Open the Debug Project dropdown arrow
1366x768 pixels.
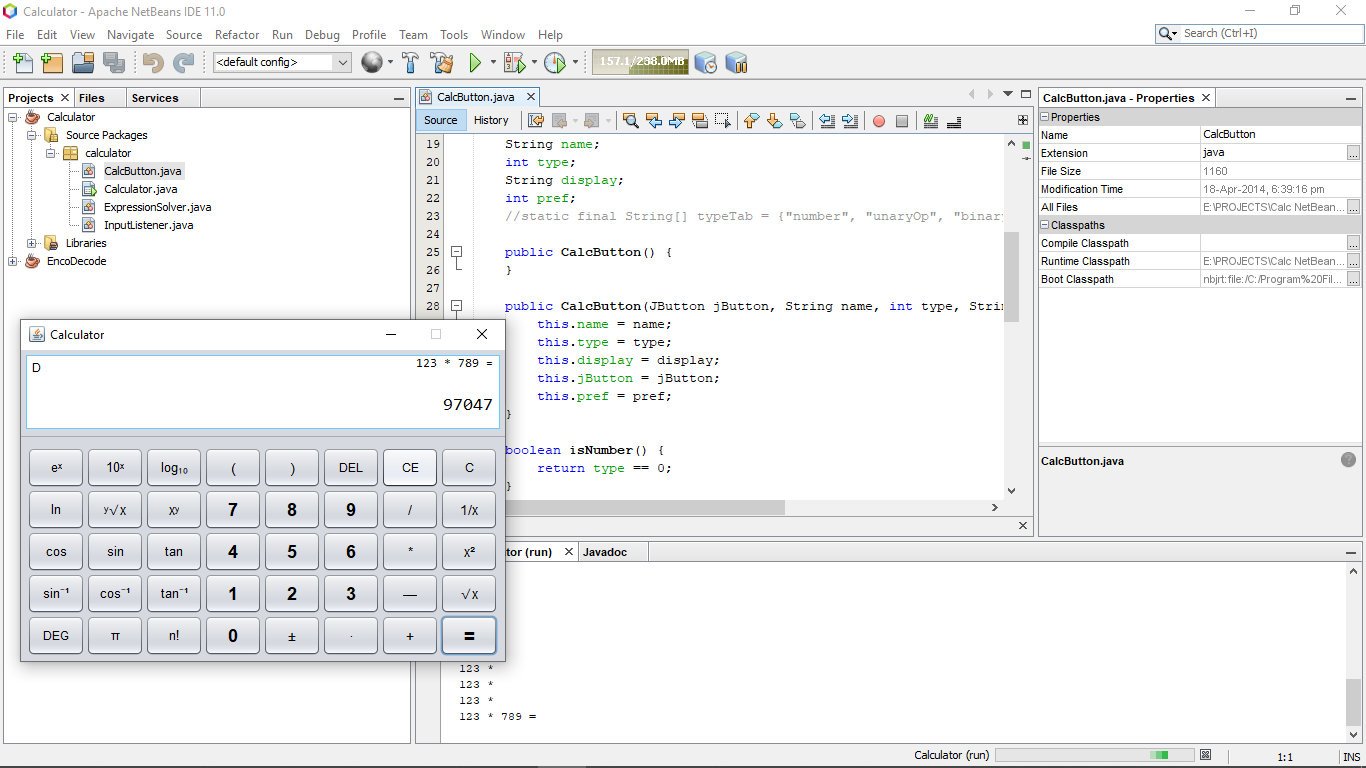point(534,63)
